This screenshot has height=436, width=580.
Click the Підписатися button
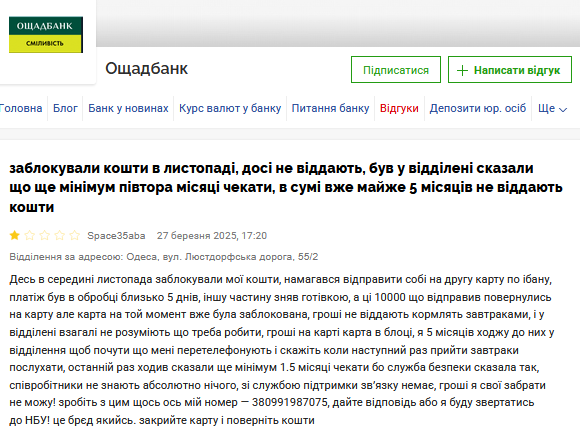tap(396, 70)
